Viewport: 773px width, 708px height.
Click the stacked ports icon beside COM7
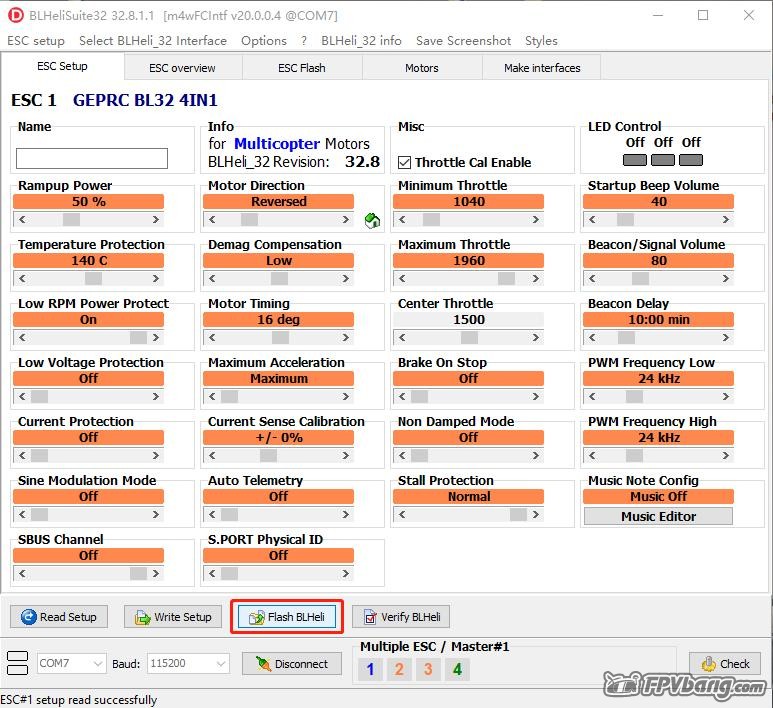pyautogui.click(x=18, y=663)
